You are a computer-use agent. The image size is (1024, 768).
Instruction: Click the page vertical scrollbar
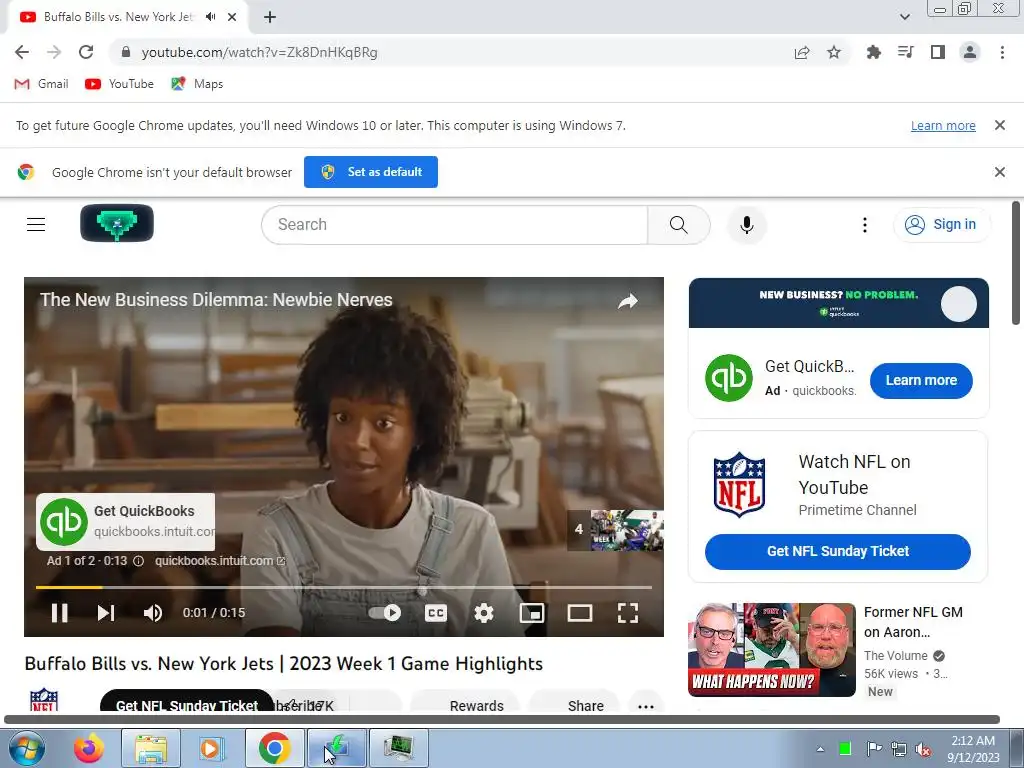coord(1016,263)
